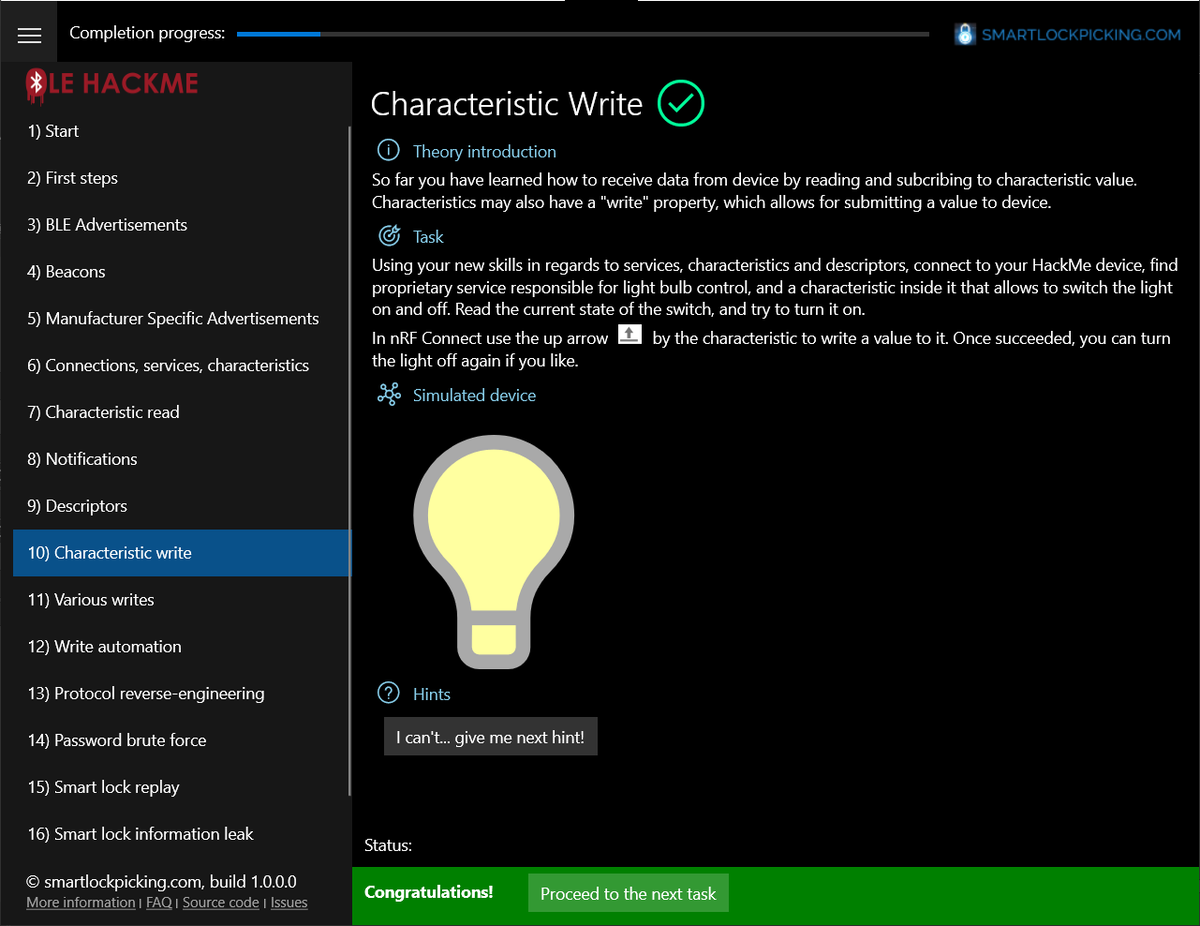Click the Hints section heading

432,694
